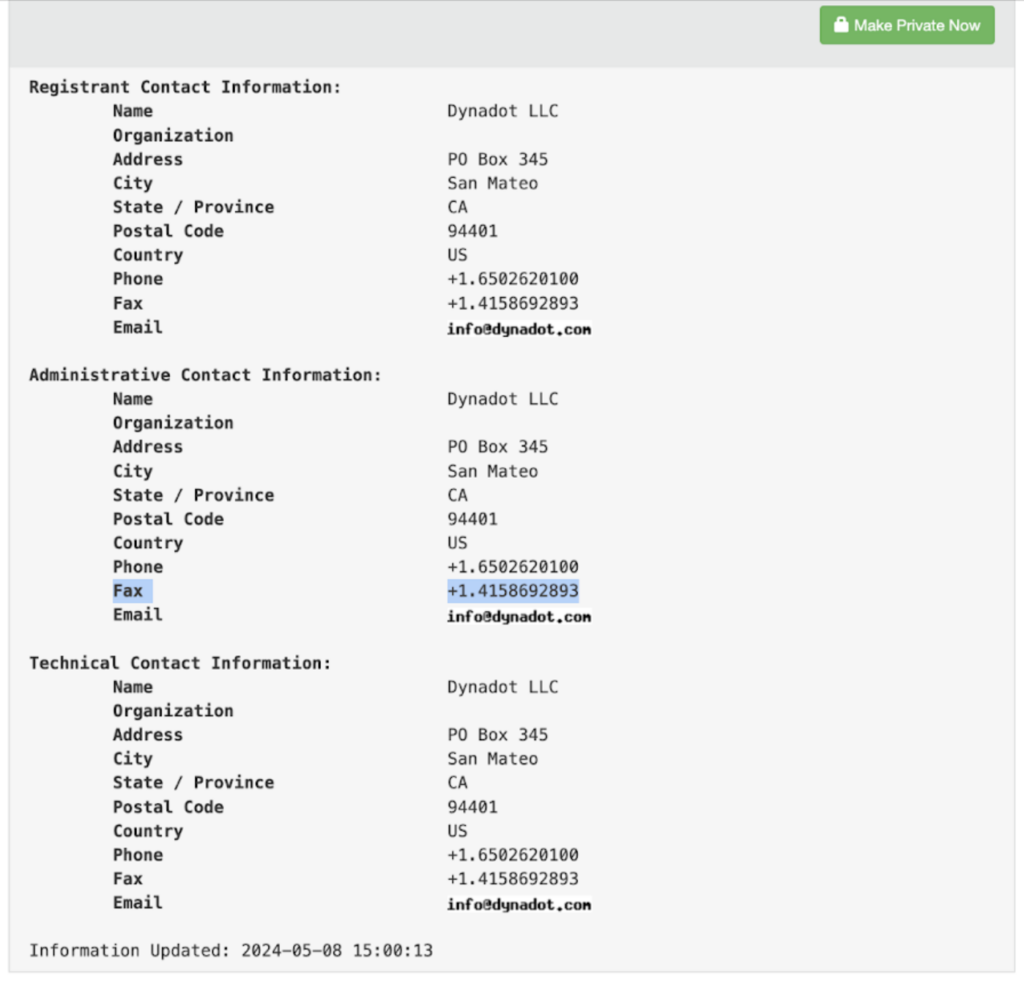1024x982 pixels.
Task: Click the Organization label under Registrant Contact
Action: pos(173,135)
